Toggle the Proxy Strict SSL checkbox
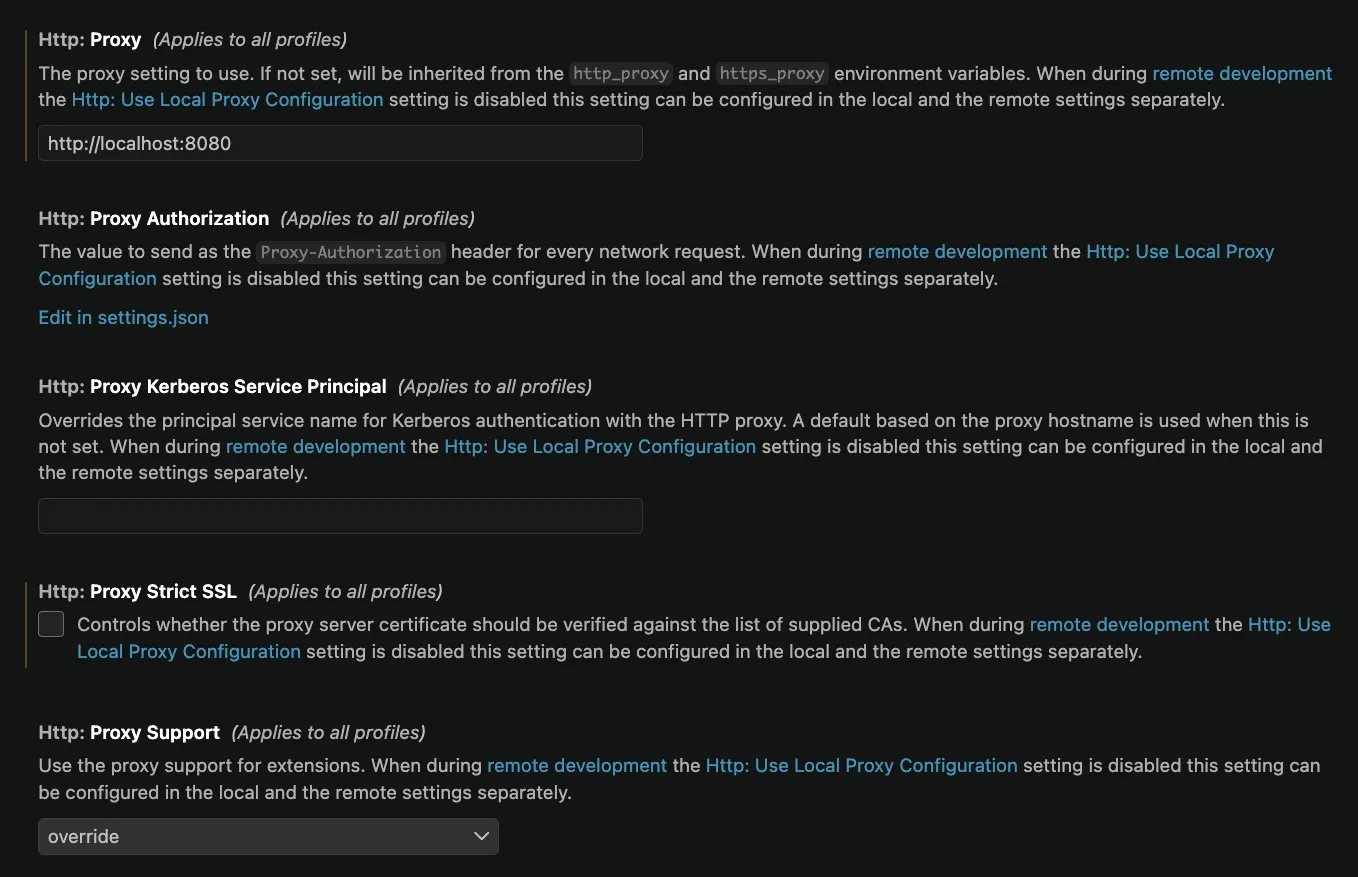The height and width of the screenshot is (877, 1358). tap(51, 625)
